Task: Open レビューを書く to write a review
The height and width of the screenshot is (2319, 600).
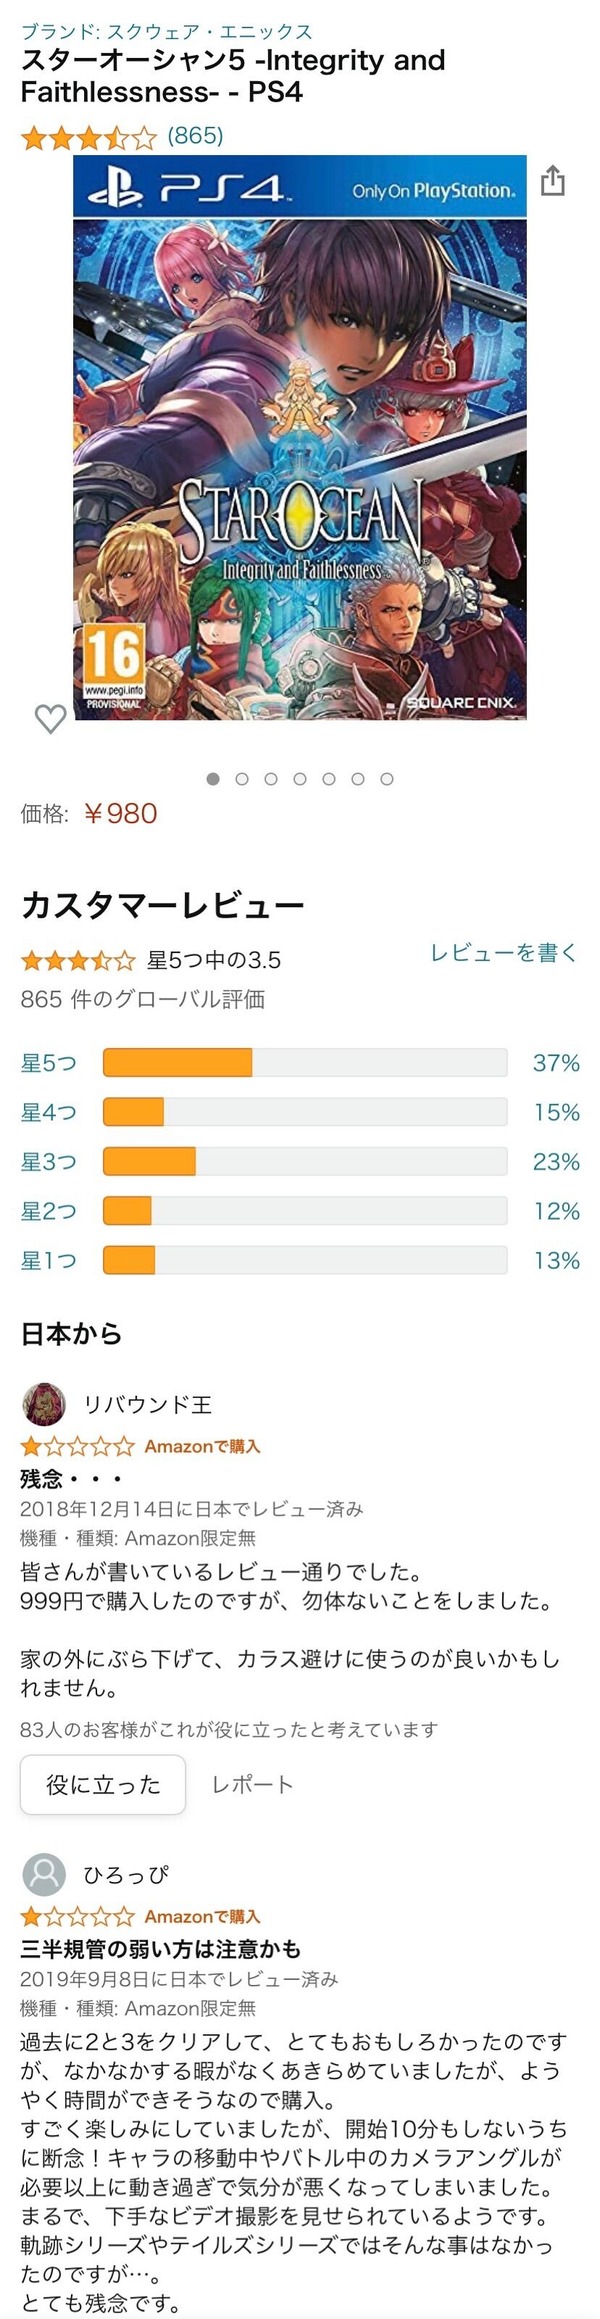Action: 504,953
